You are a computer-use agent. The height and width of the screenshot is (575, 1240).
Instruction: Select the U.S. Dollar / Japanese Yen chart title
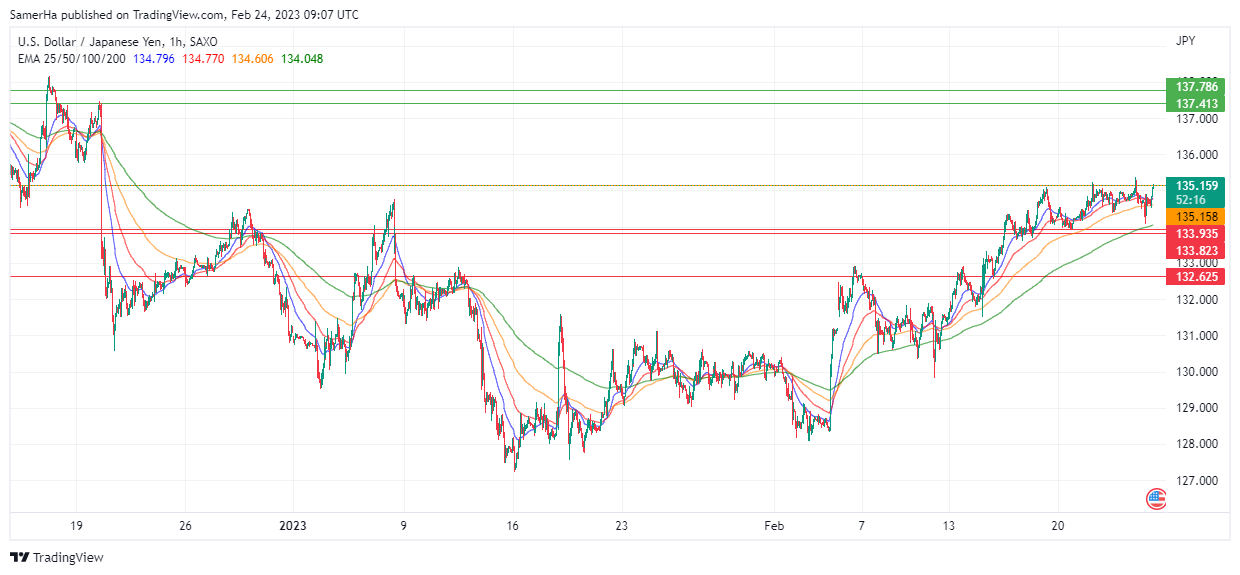pos(117,42)
